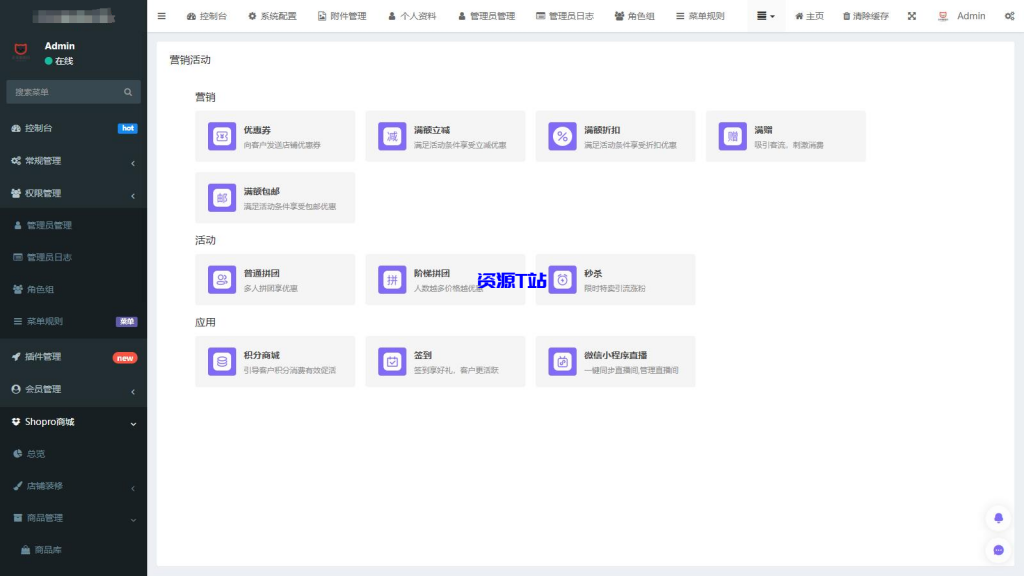Viewport: 1024px width, 576px height.
Task: Go to 主页 via the link
Action: pos(810,16)
